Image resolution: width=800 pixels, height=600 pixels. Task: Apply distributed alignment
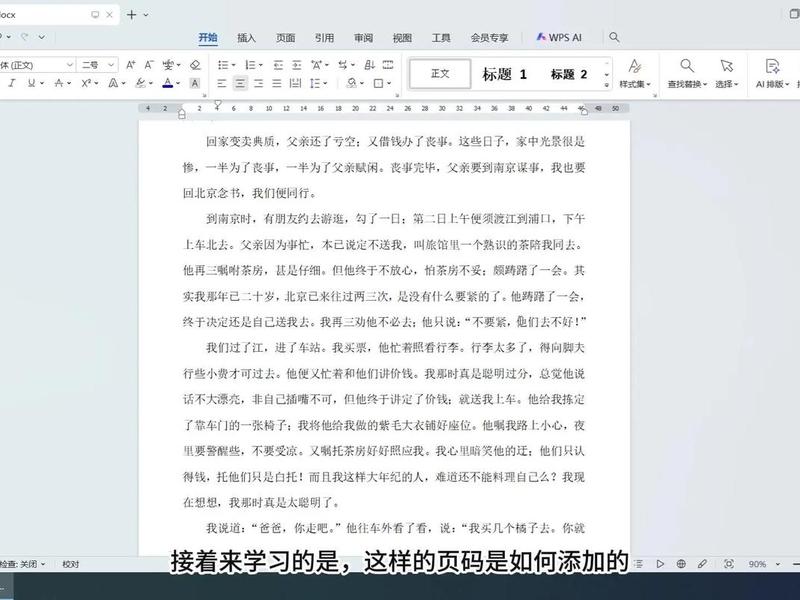click(x=295, y=83)
